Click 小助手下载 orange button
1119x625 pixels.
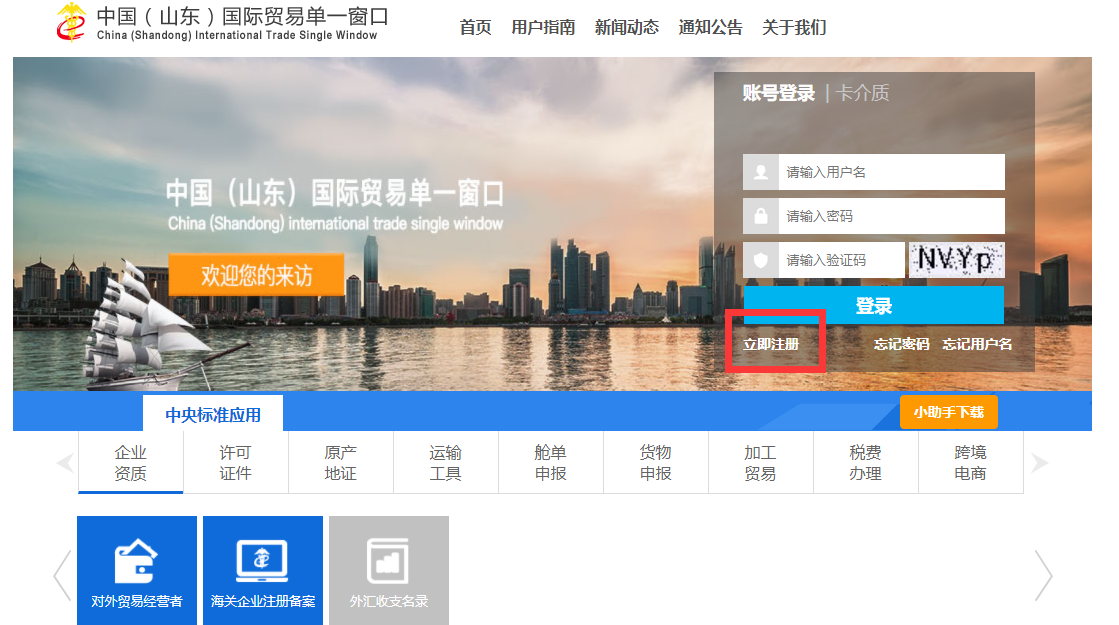pos(948,412)
